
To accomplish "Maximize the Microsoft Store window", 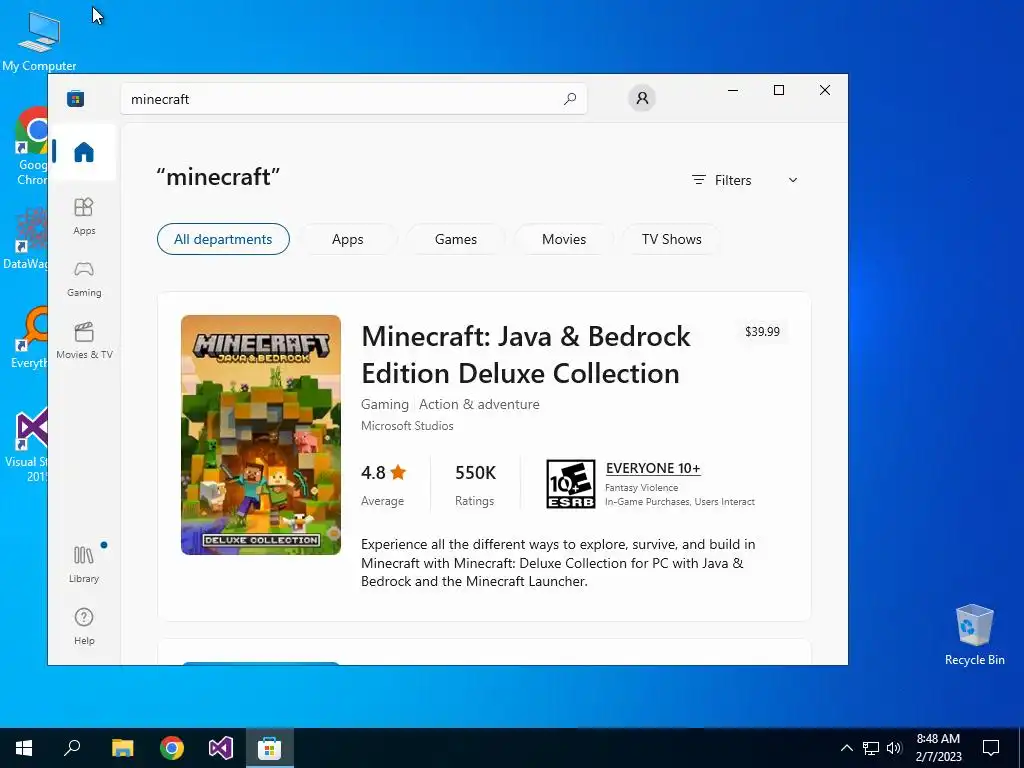I will point(778,90).
